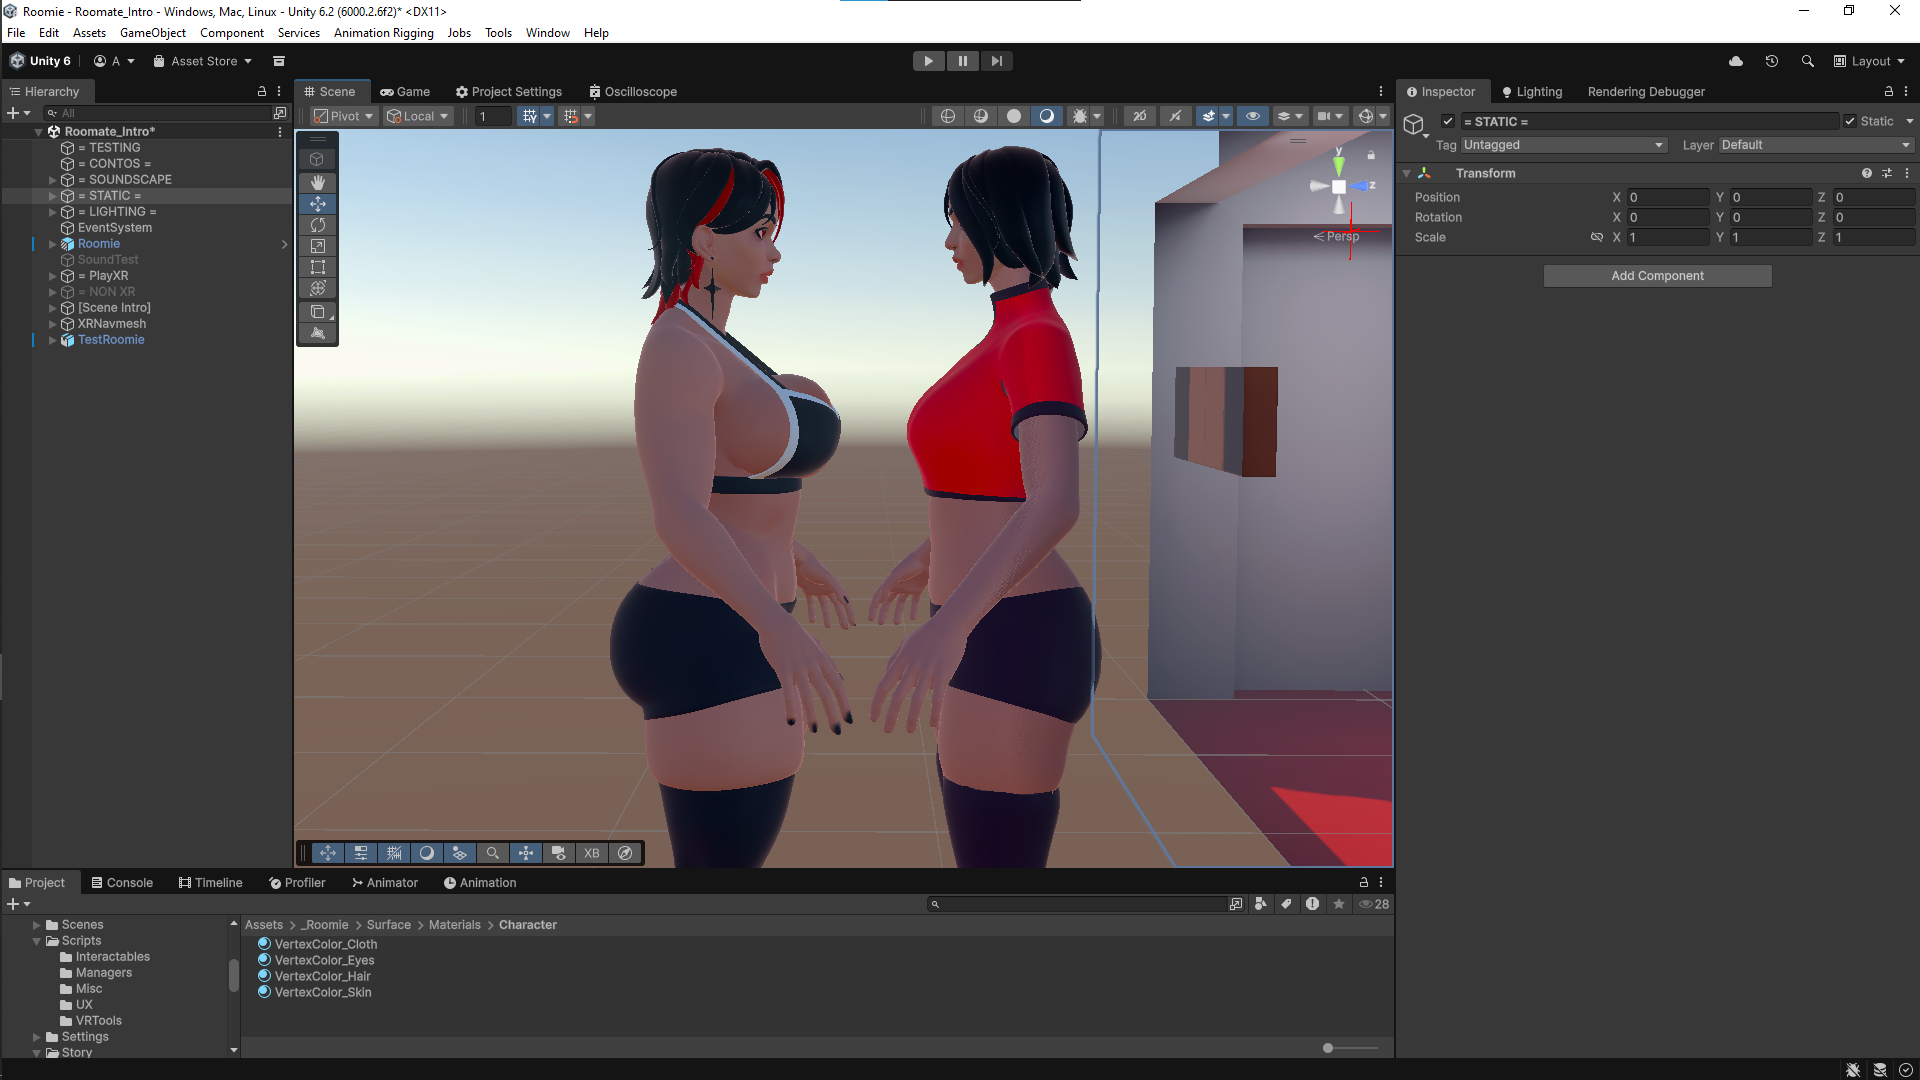Screen dimensions: 1920x1080
Task: Open the Undo History icon
Action: (1771, 61)
